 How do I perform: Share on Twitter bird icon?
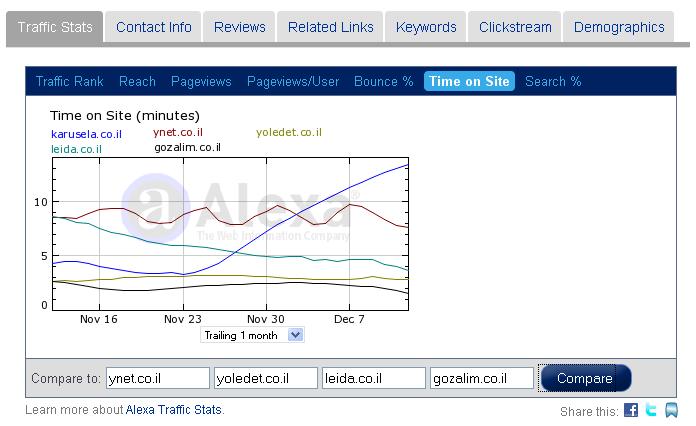tap(651, 410)
